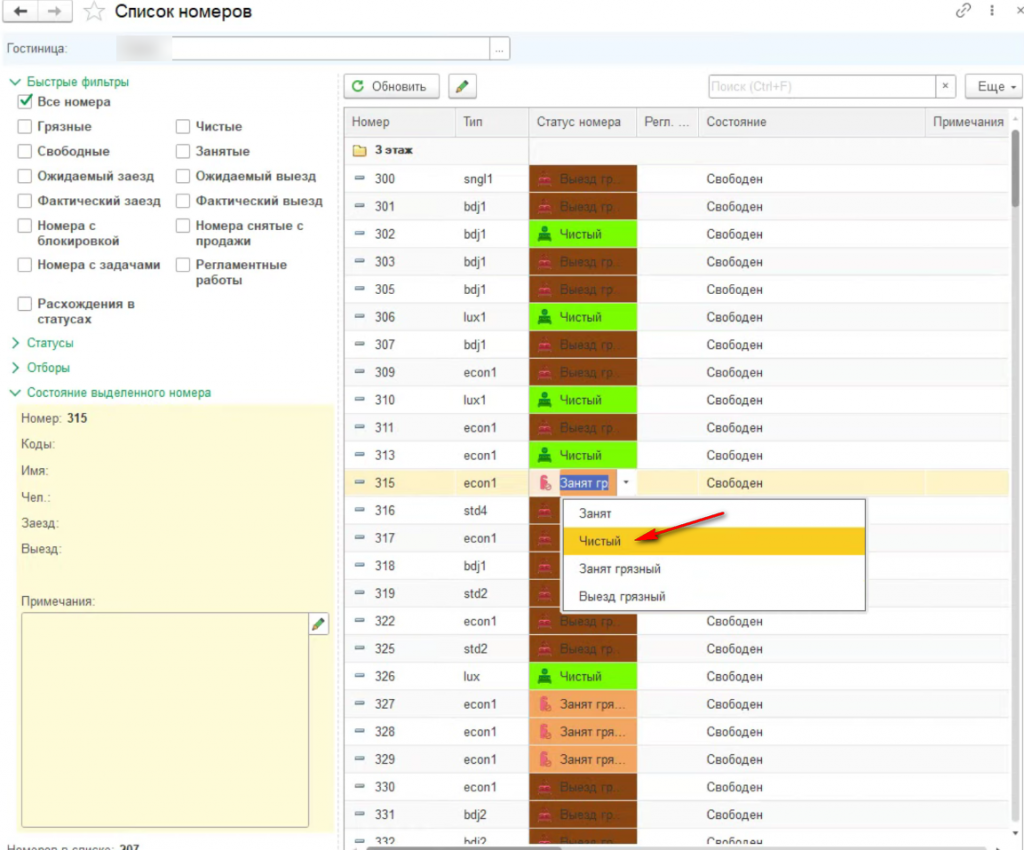
Task: Open the three-dot options menu
Action: click(992, 10)
